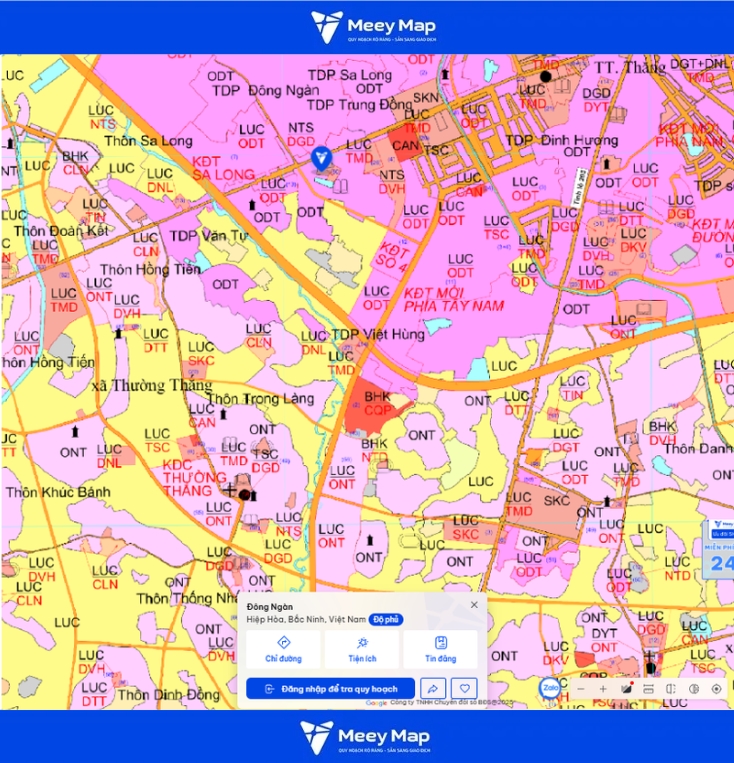
Task: Click the blue Meey location pin marker
Action: coord(321,159)
